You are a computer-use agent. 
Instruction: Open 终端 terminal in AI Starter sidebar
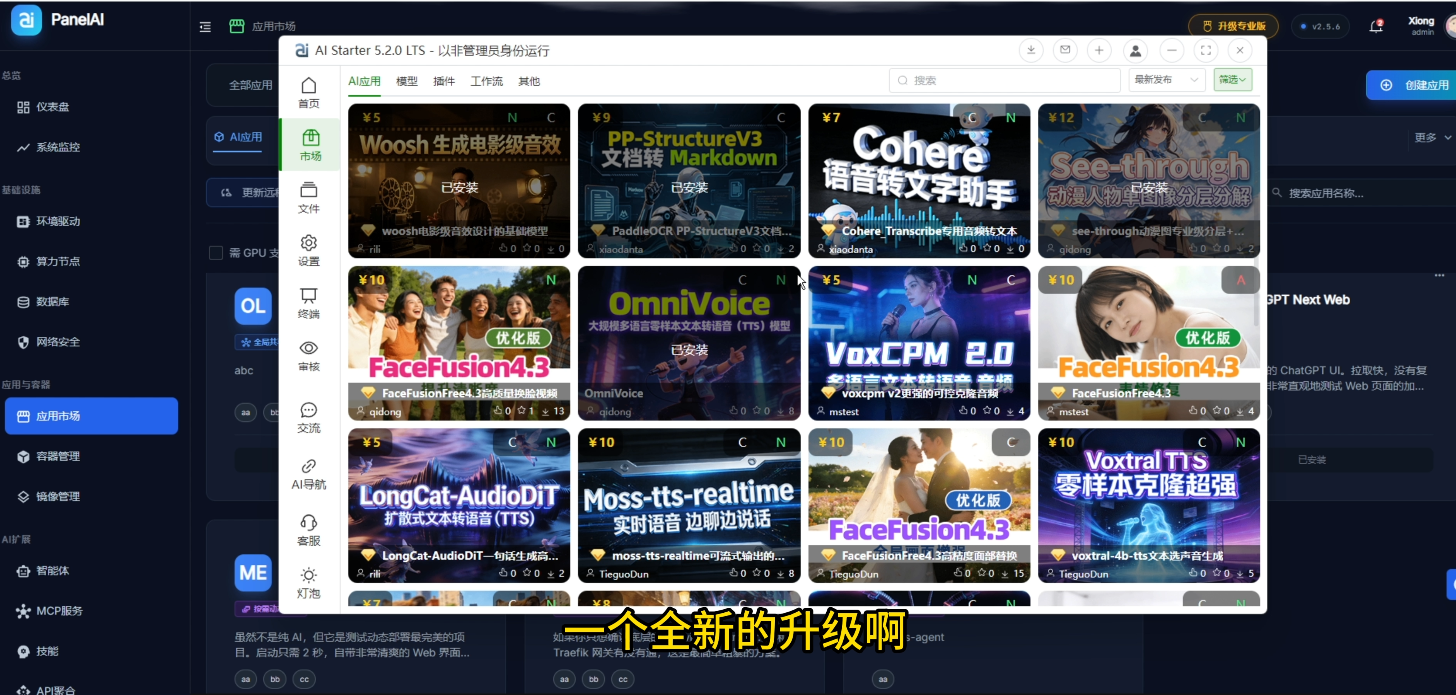point(309,303)
